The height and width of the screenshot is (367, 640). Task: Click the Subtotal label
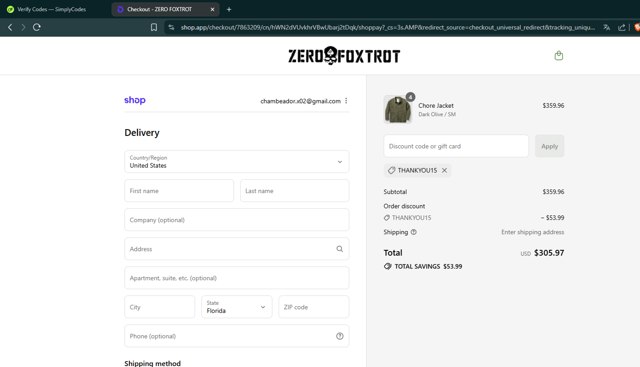(395, 191)
